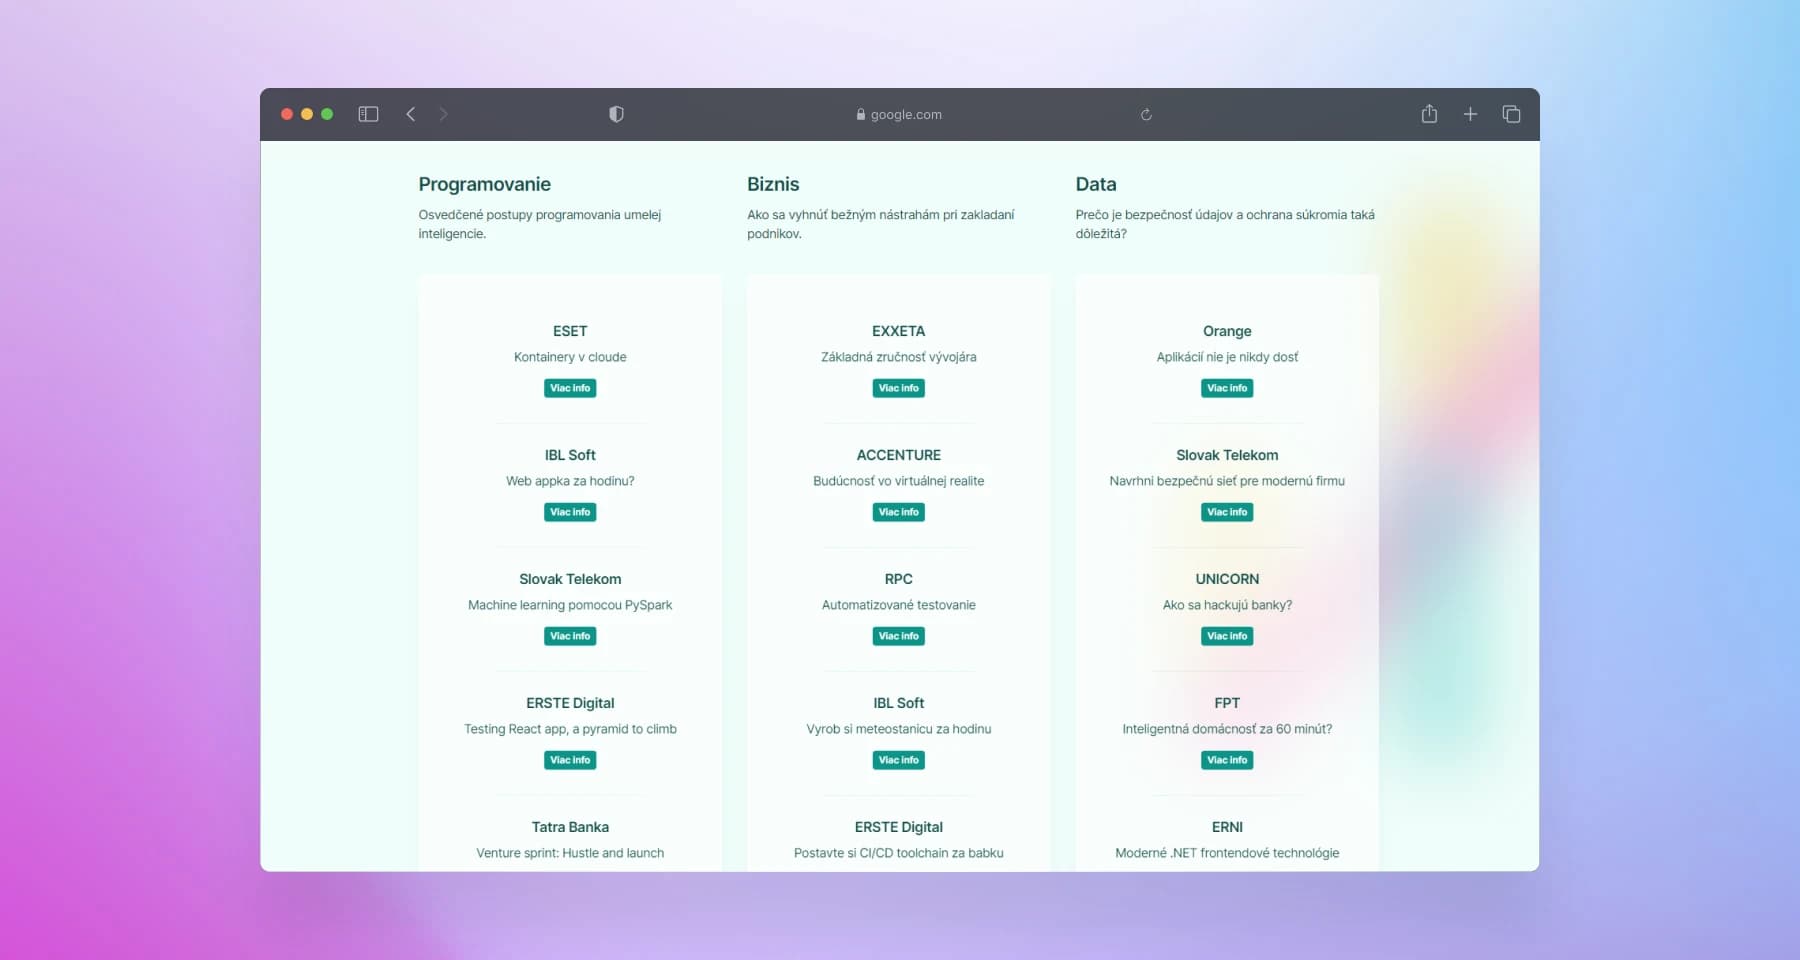Select the Data heading
Viewport: 1800px width, 960px height.
point(1096,184)
